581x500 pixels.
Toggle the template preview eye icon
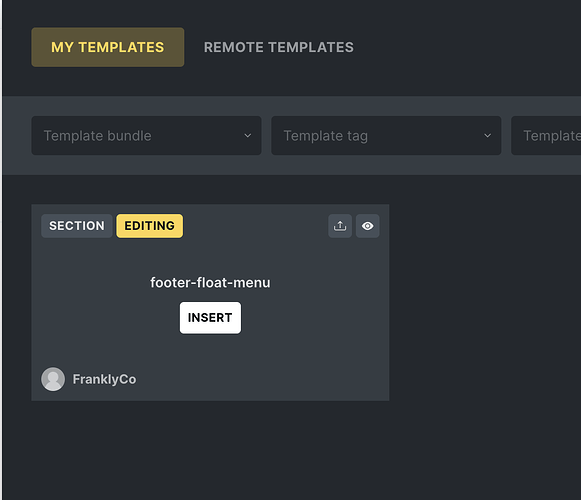(x=368, y=226)
